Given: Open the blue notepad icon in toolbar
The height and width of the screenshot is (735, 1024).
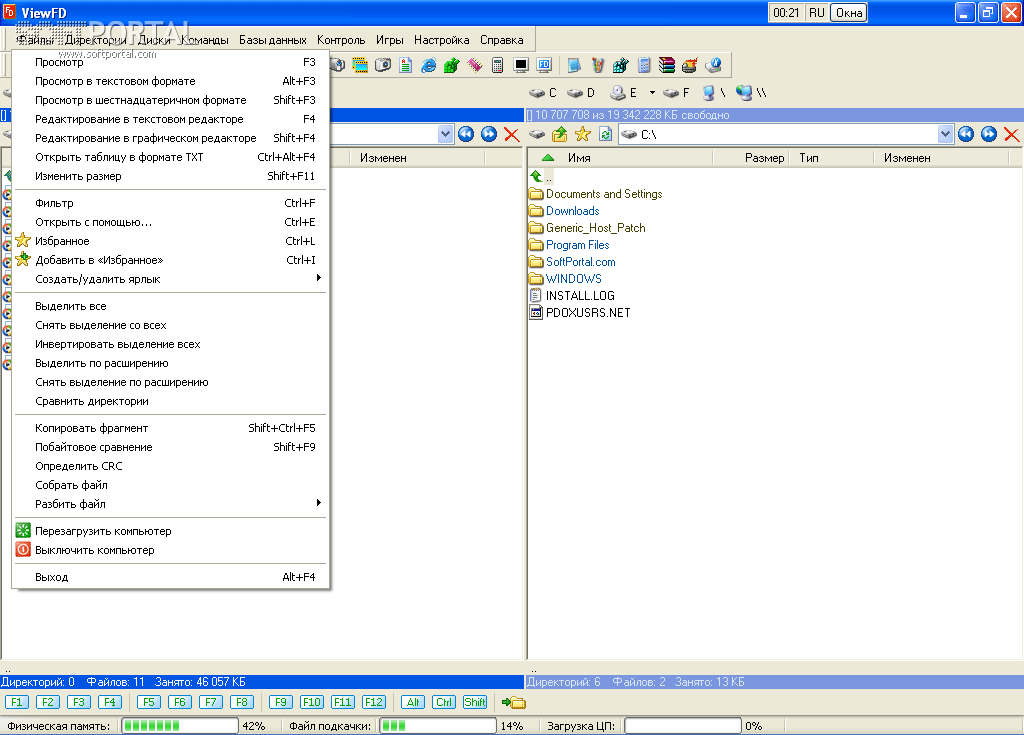Looking at the screenshot, I should pos(575,65).
